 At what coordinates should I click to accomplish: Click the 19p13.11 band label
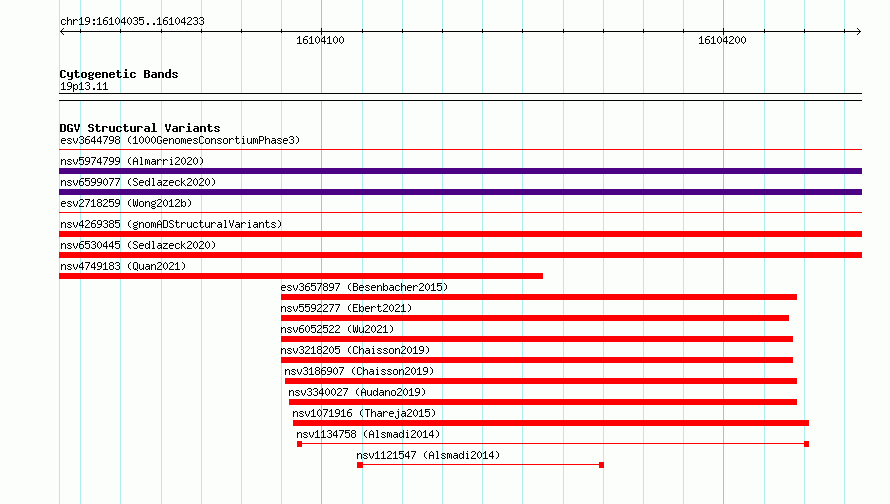(84, 86)
